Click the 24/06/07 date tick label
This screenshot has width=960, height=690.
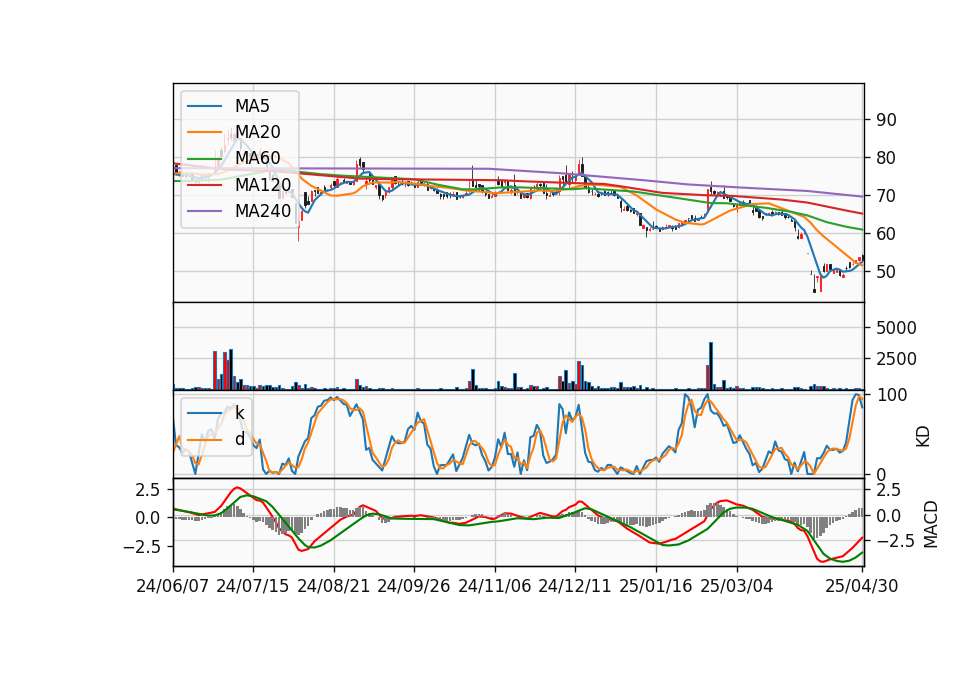pyautogui.click(x=173, y=586)
